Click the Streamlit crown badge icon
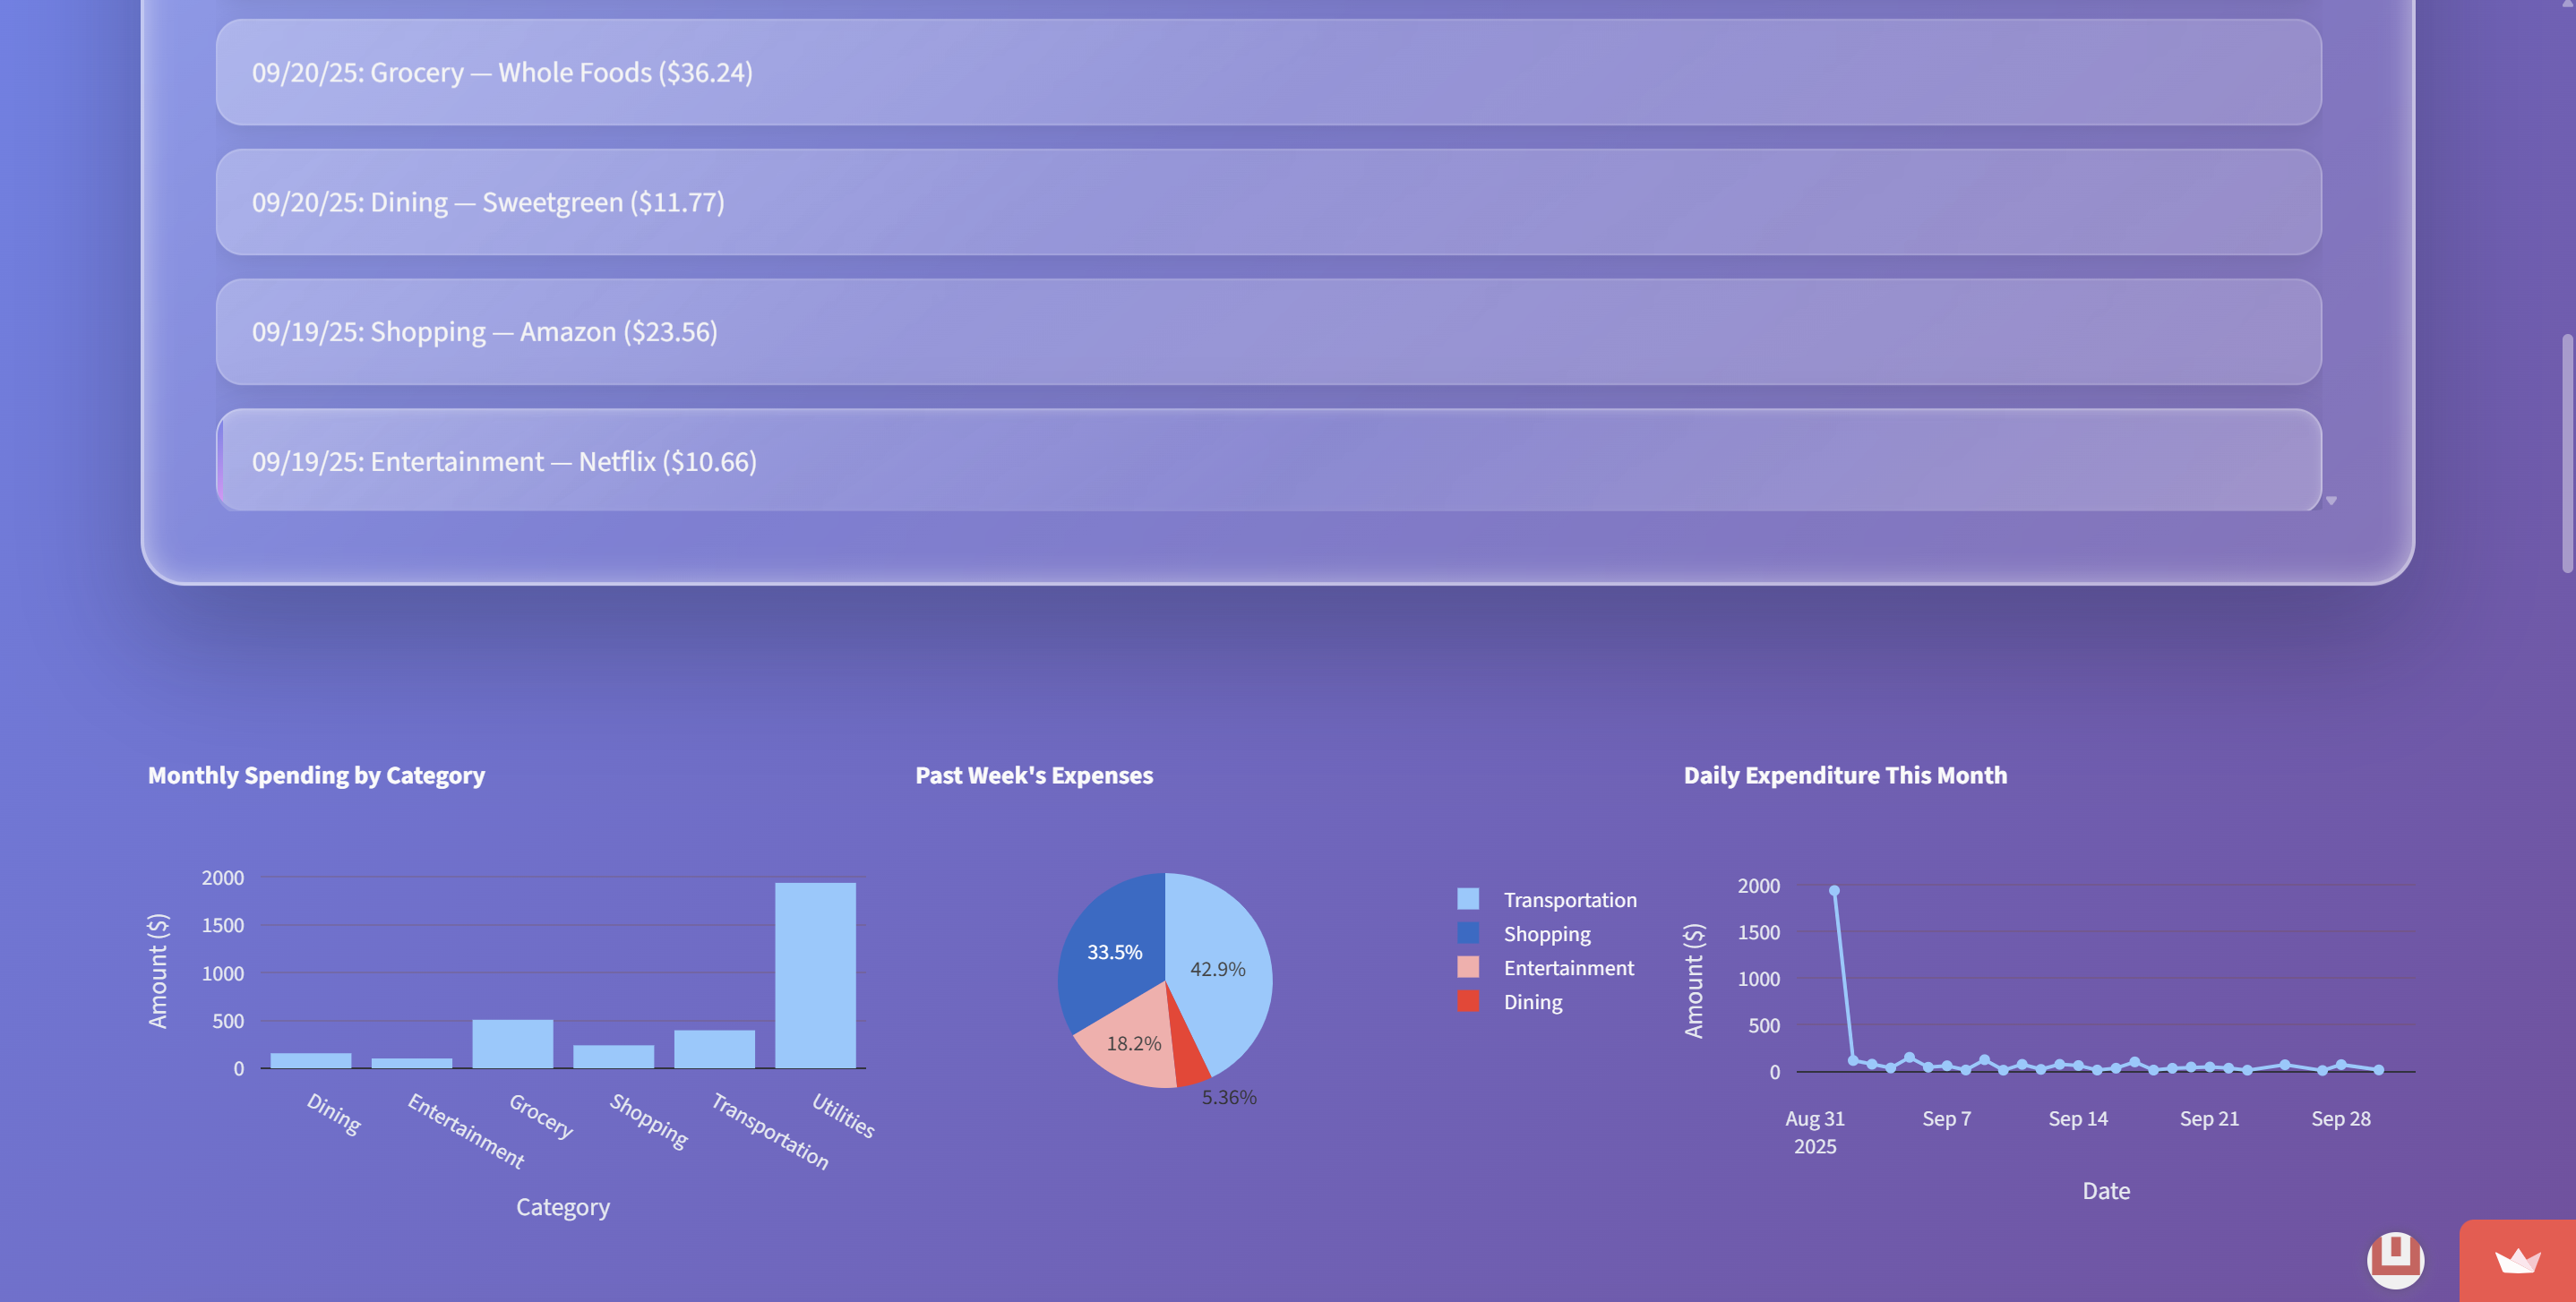Viewport: 2576px width, 1302px height. [2517, 1261]
